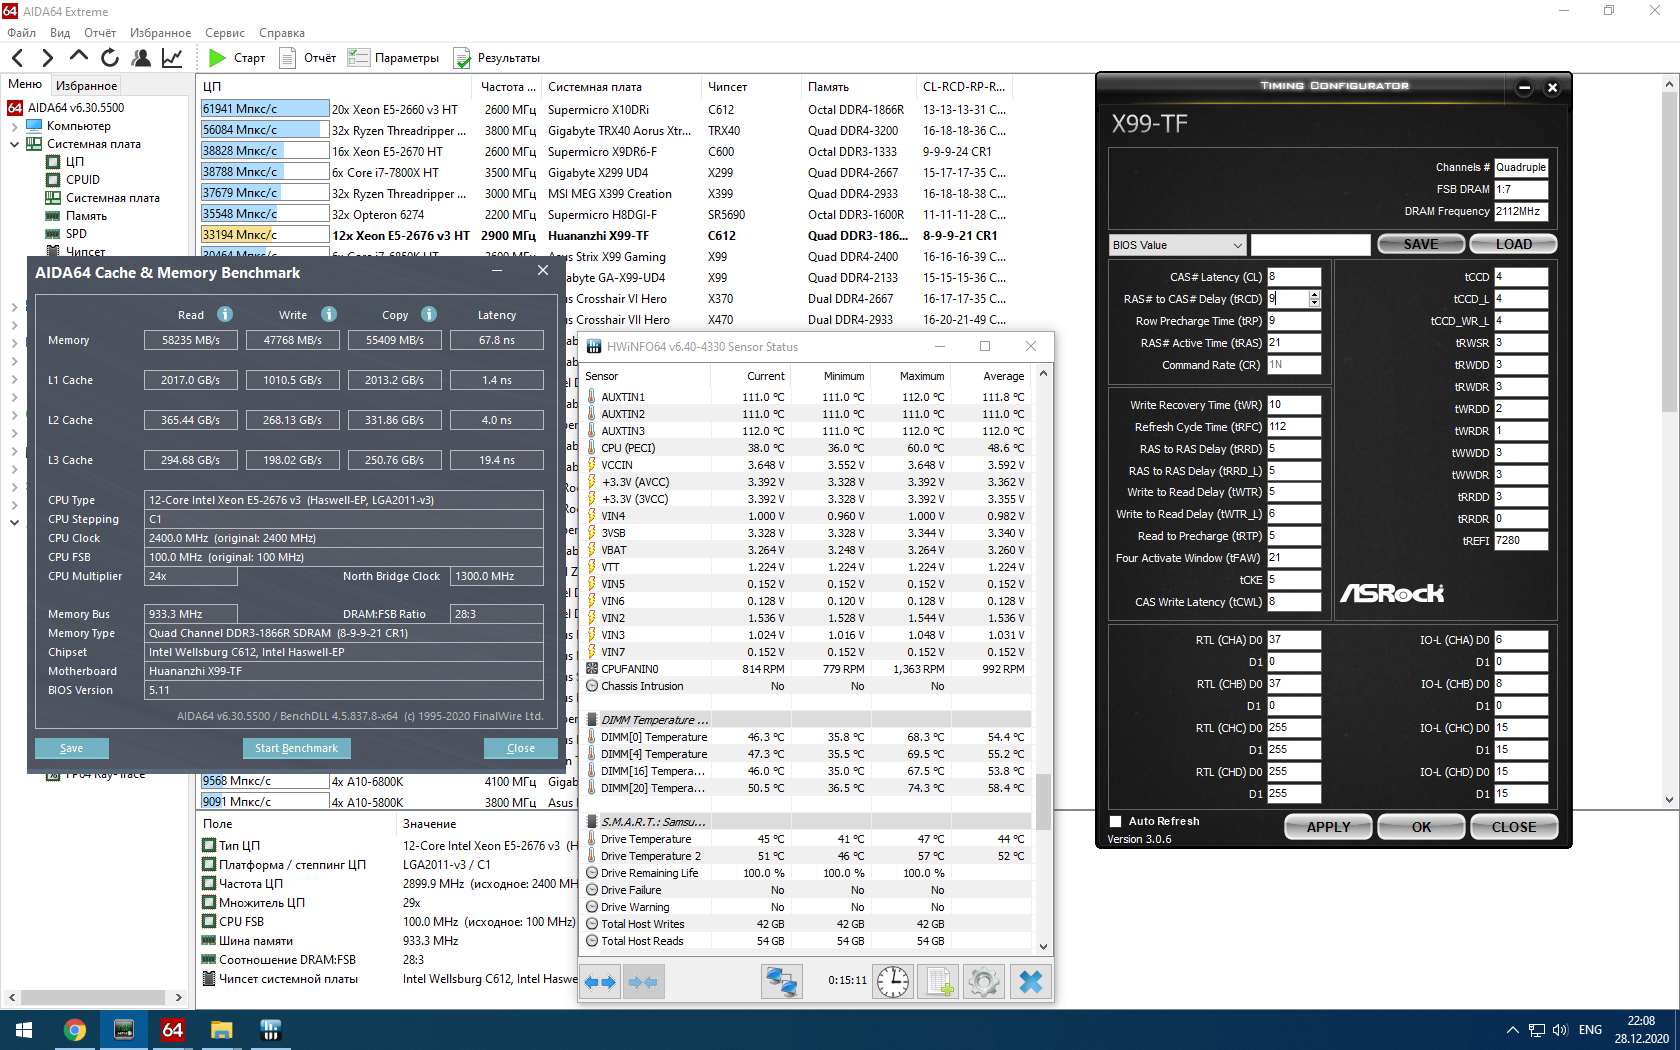Increase tRCD with the up stepper
The height and width of the screenshot is (1050, 1680).
(x=1314, y=295)
